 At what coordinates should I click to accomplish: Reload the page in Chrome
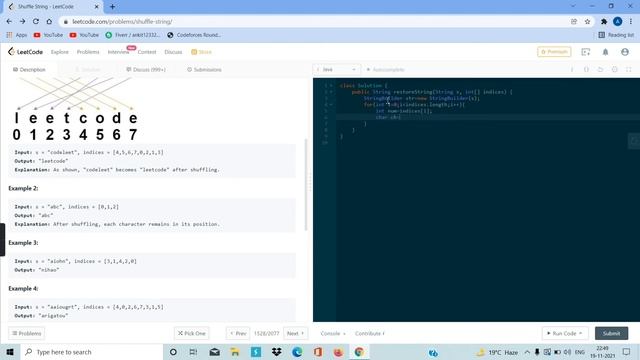pos(36,22)
